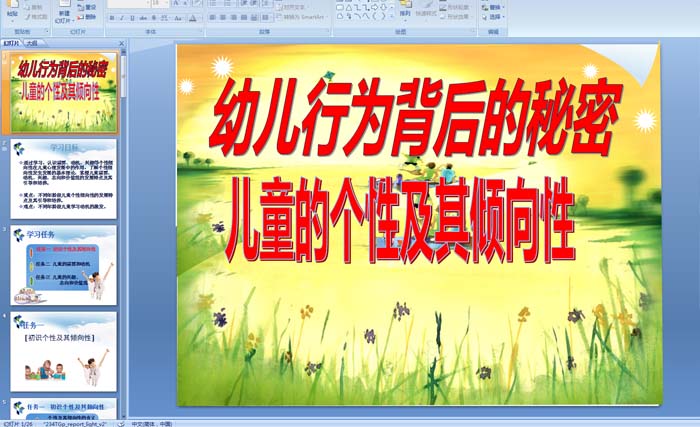The width and height of the screenshot is (700, 427).
Task: Select the elbow arrow connector shape
Action: (365, 8)
